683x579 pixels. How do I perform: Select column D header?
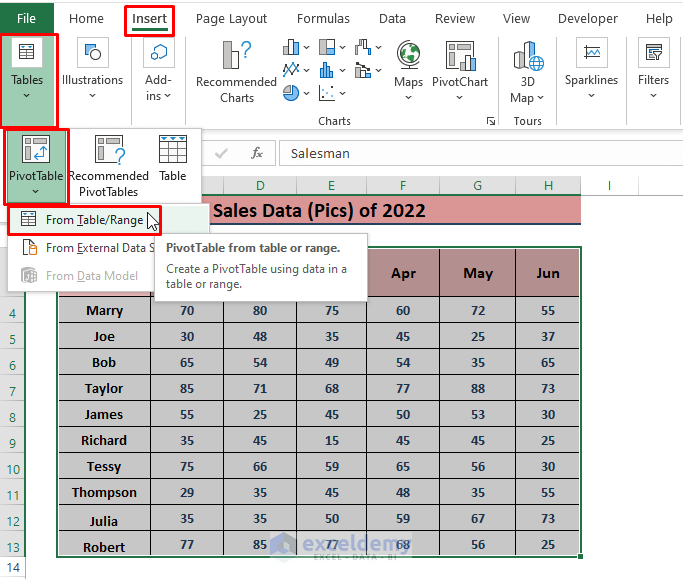click(260, 186)
